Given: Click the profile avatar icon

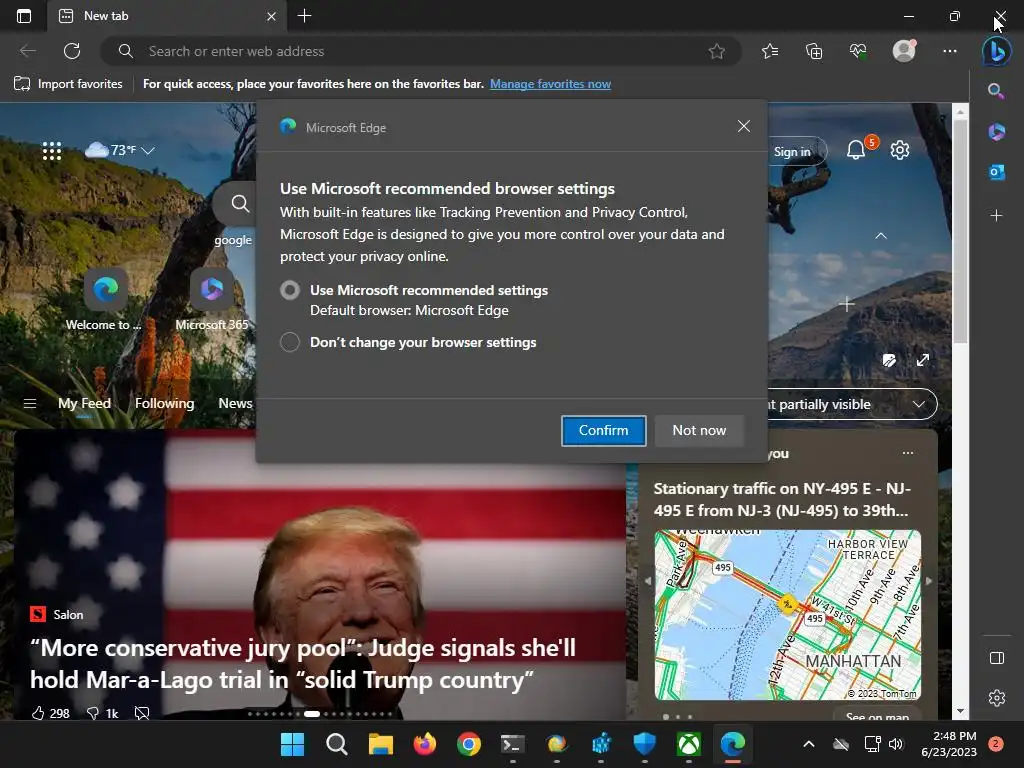Looking at the screenshot, I should (904, 51).
